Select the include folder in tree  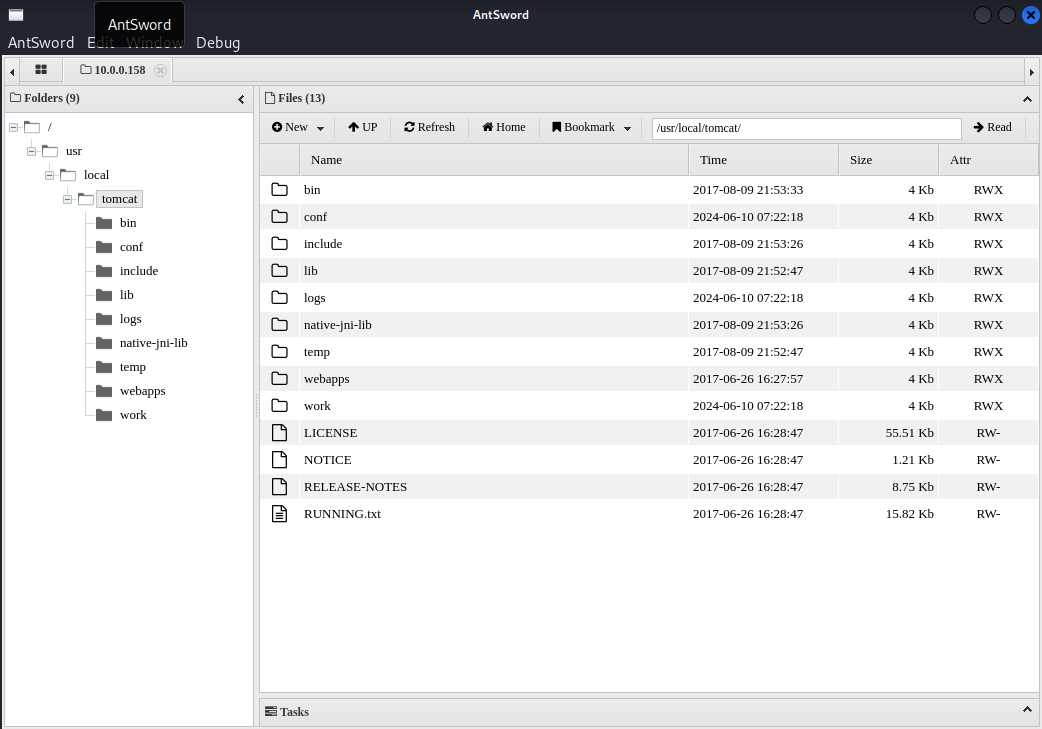pyautogui.click(x=139, y=270)
